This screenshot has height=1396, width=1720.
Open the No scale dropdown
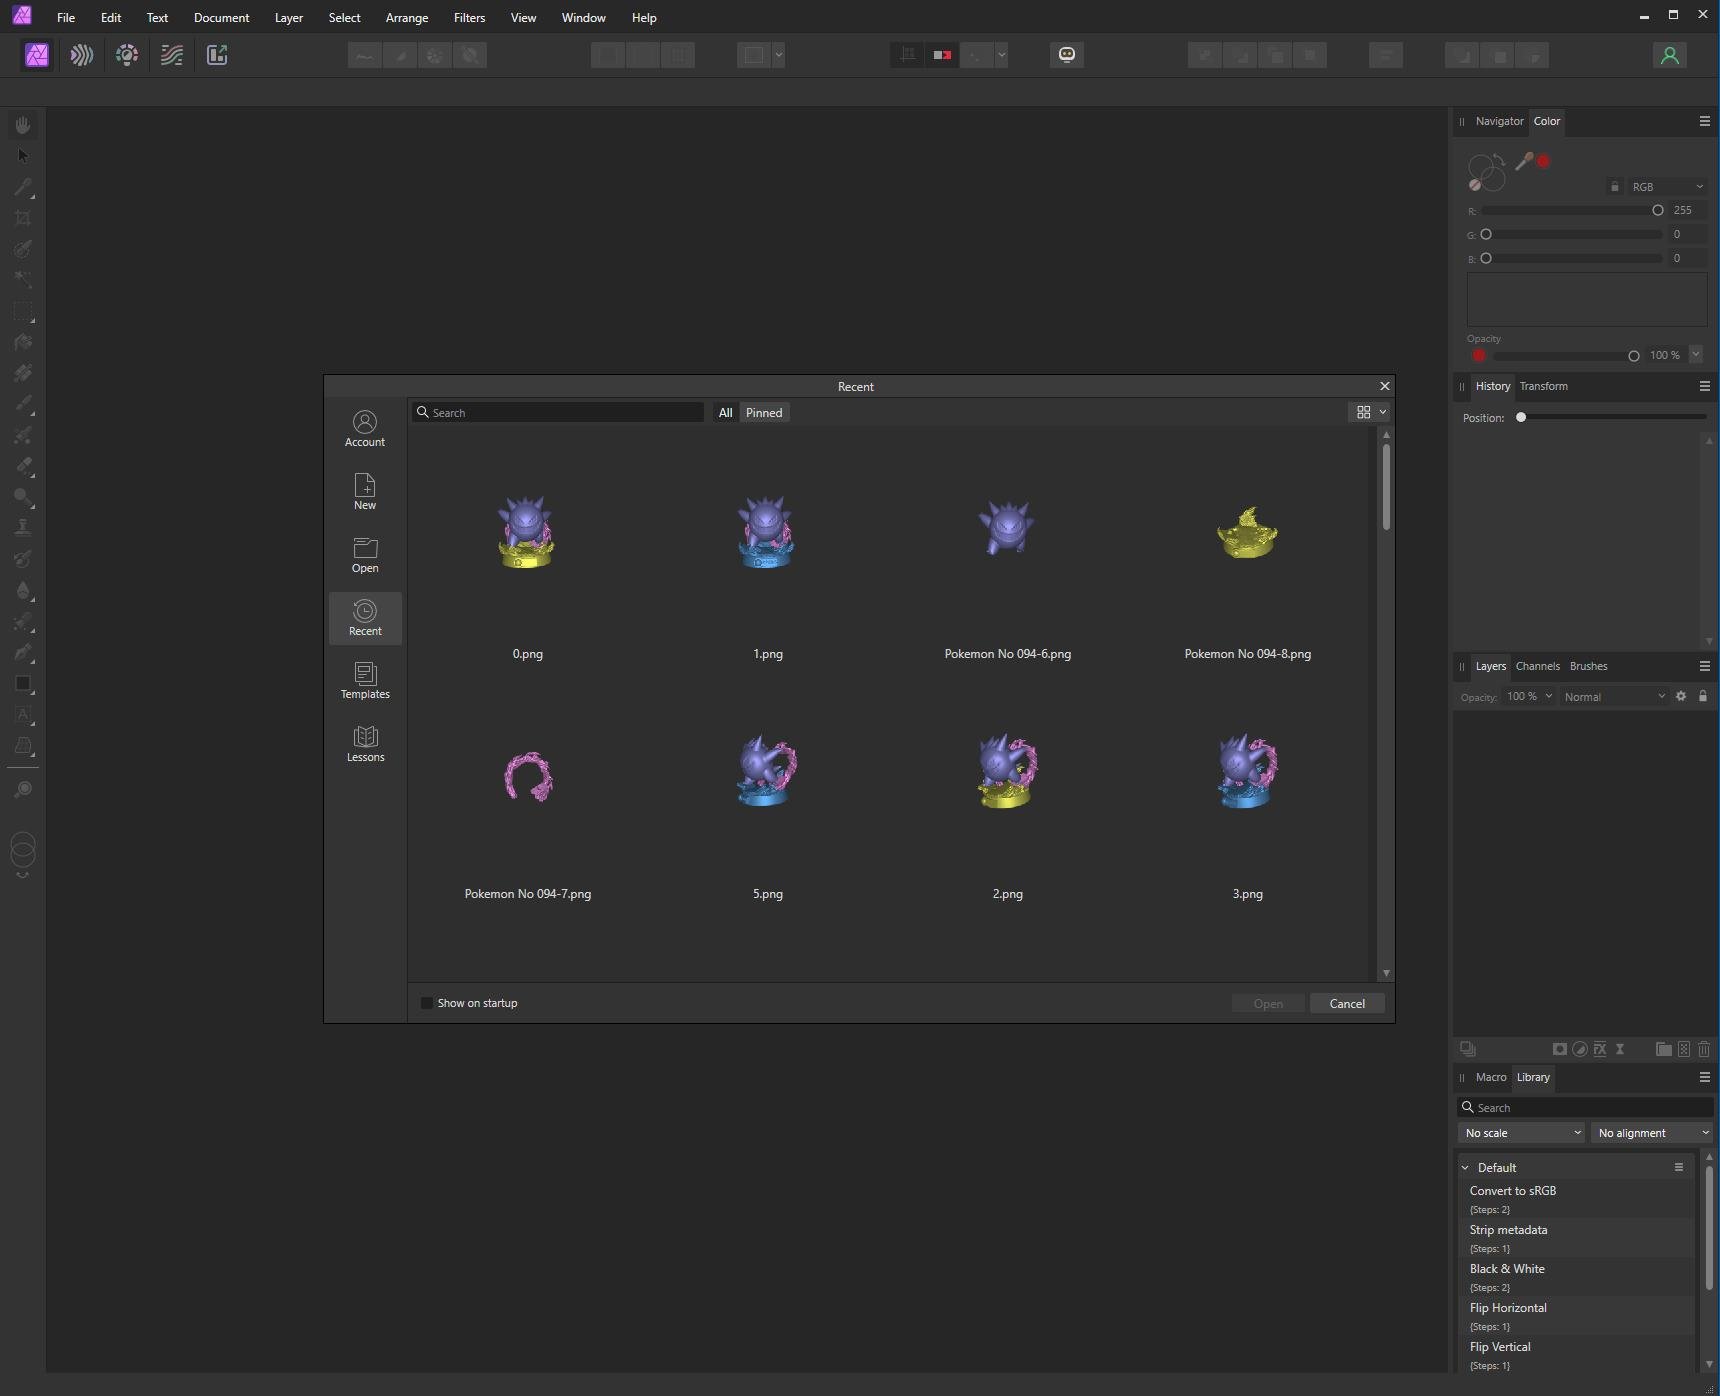[x=1521, y=1133]
